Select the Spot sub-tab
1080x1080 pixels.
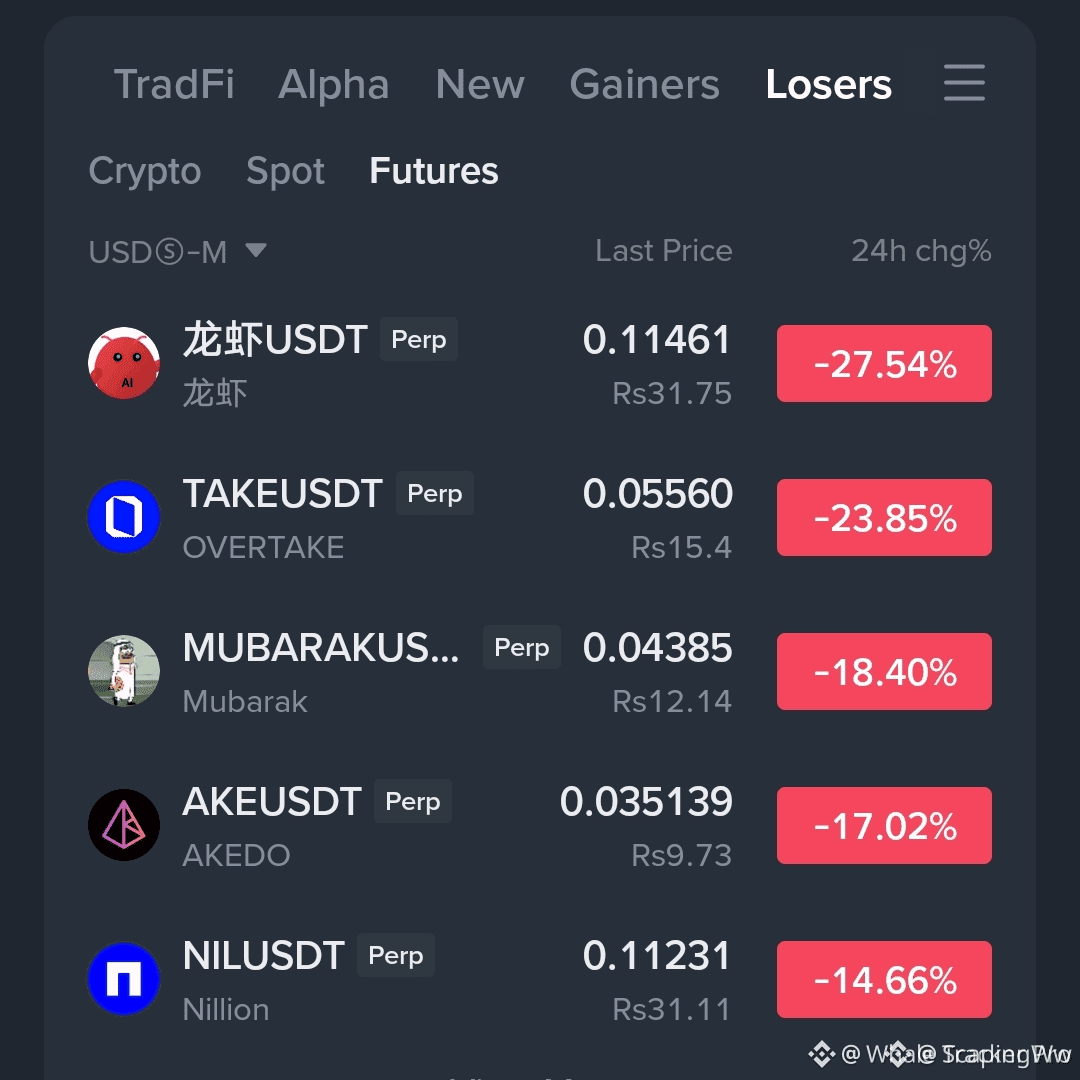click(x=285, y=171)
